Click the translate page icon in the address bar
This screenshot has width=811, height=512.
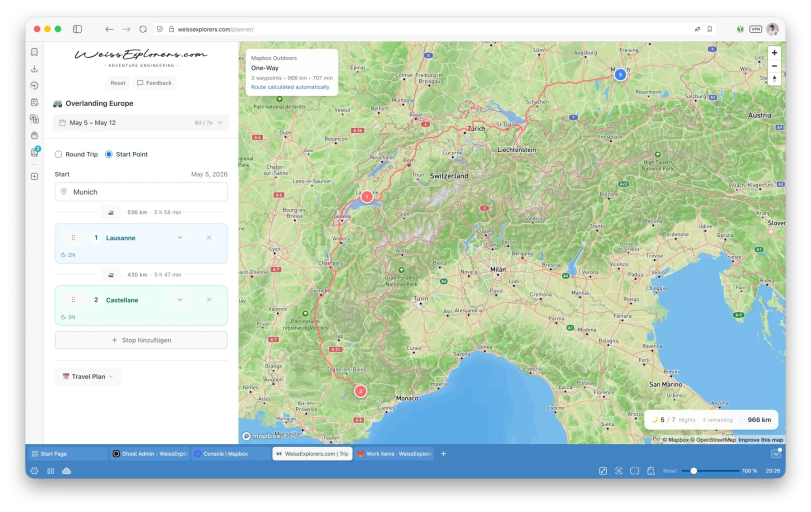point(697,29)
